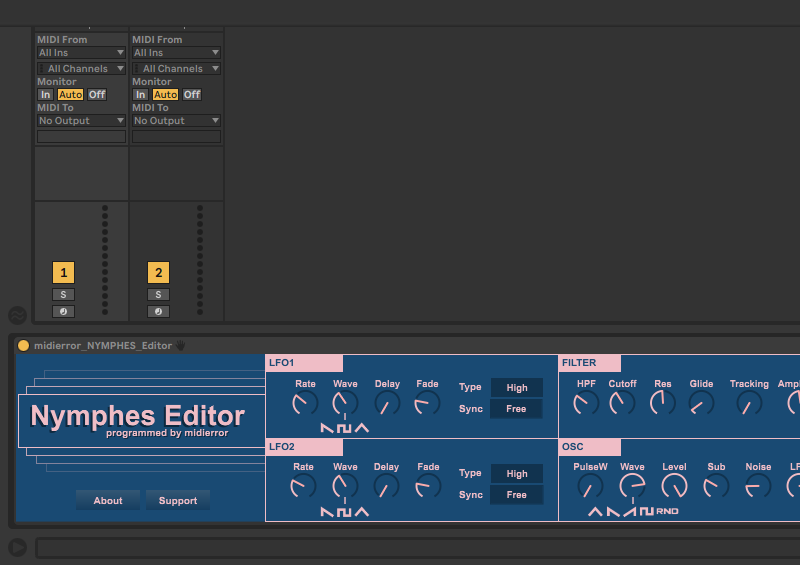
Task: Set track 2 Monitor to Auto
Action: (x=165, y=94)
